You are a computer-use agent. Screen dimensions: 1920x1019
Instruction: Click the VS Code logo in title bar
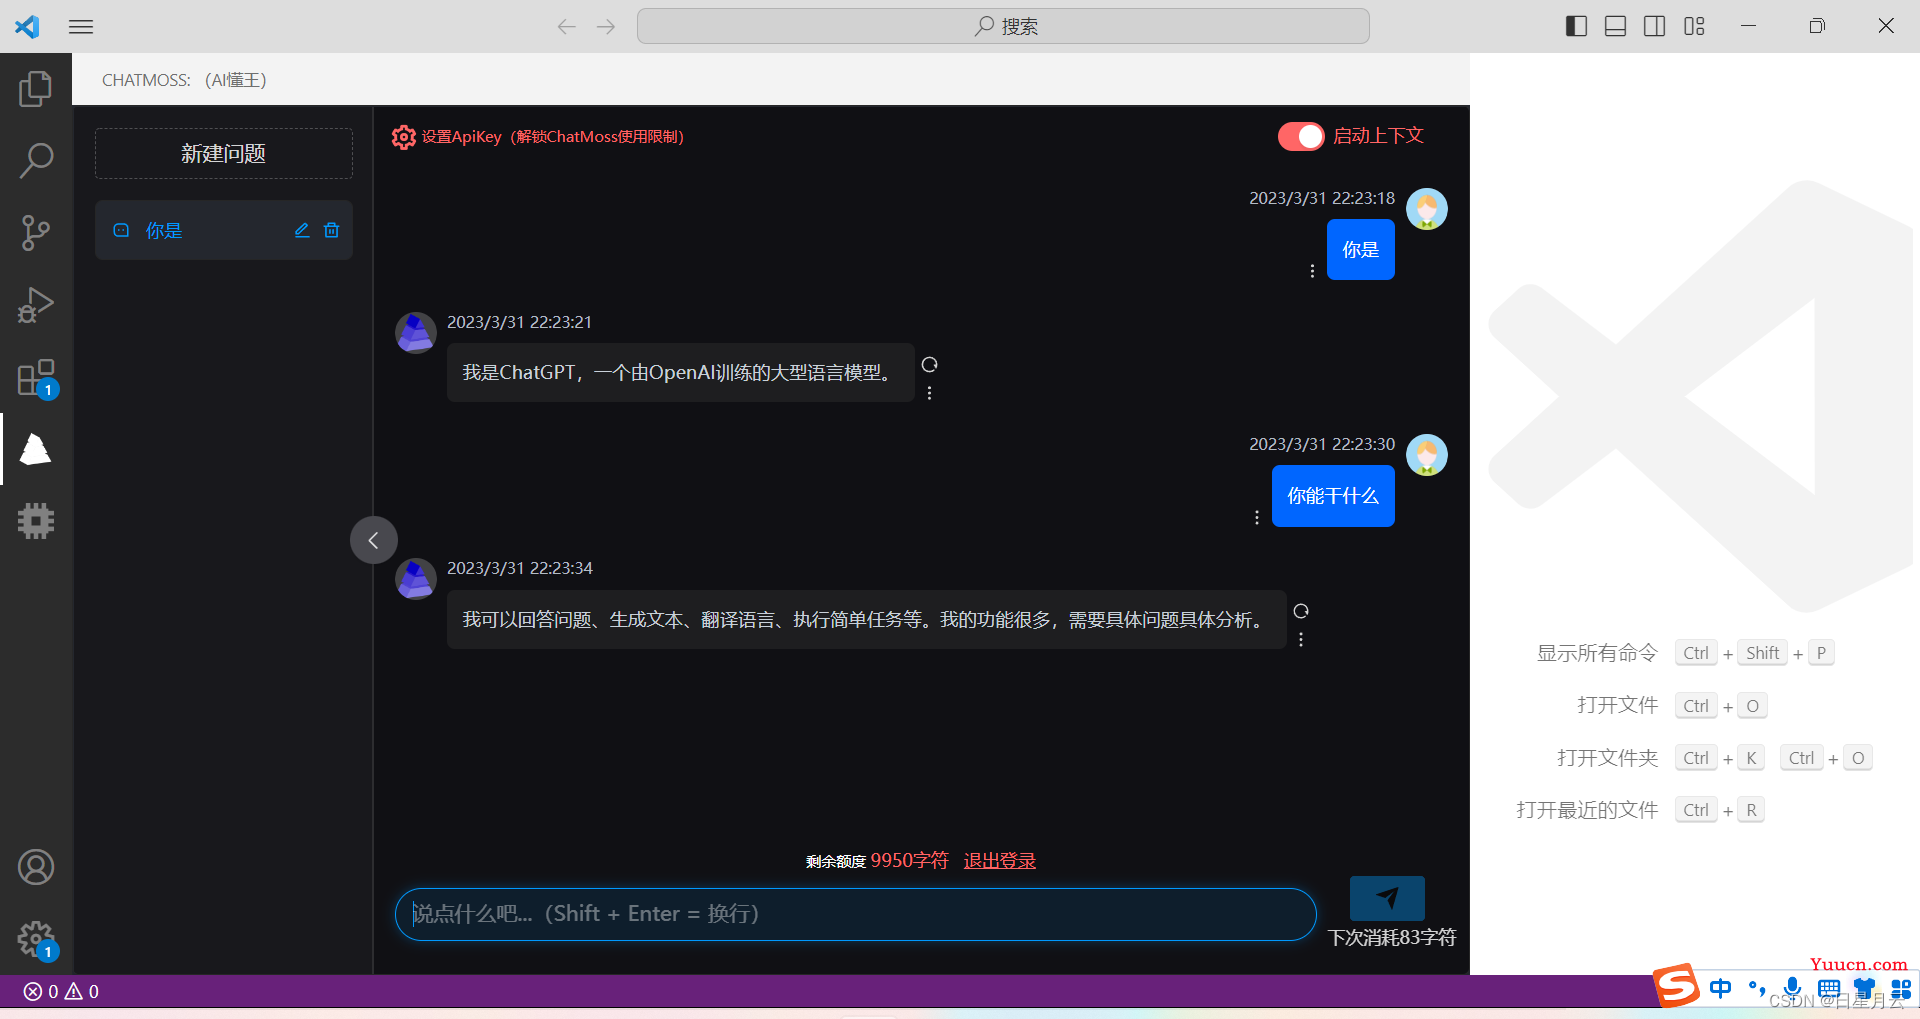point(27,26)
